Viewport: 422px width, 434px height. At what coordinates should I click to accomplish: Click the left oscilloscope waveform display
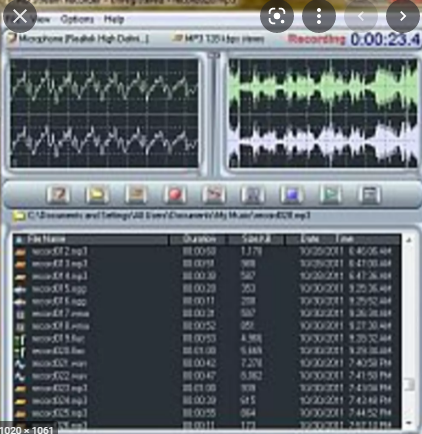[x=104, y=113]
